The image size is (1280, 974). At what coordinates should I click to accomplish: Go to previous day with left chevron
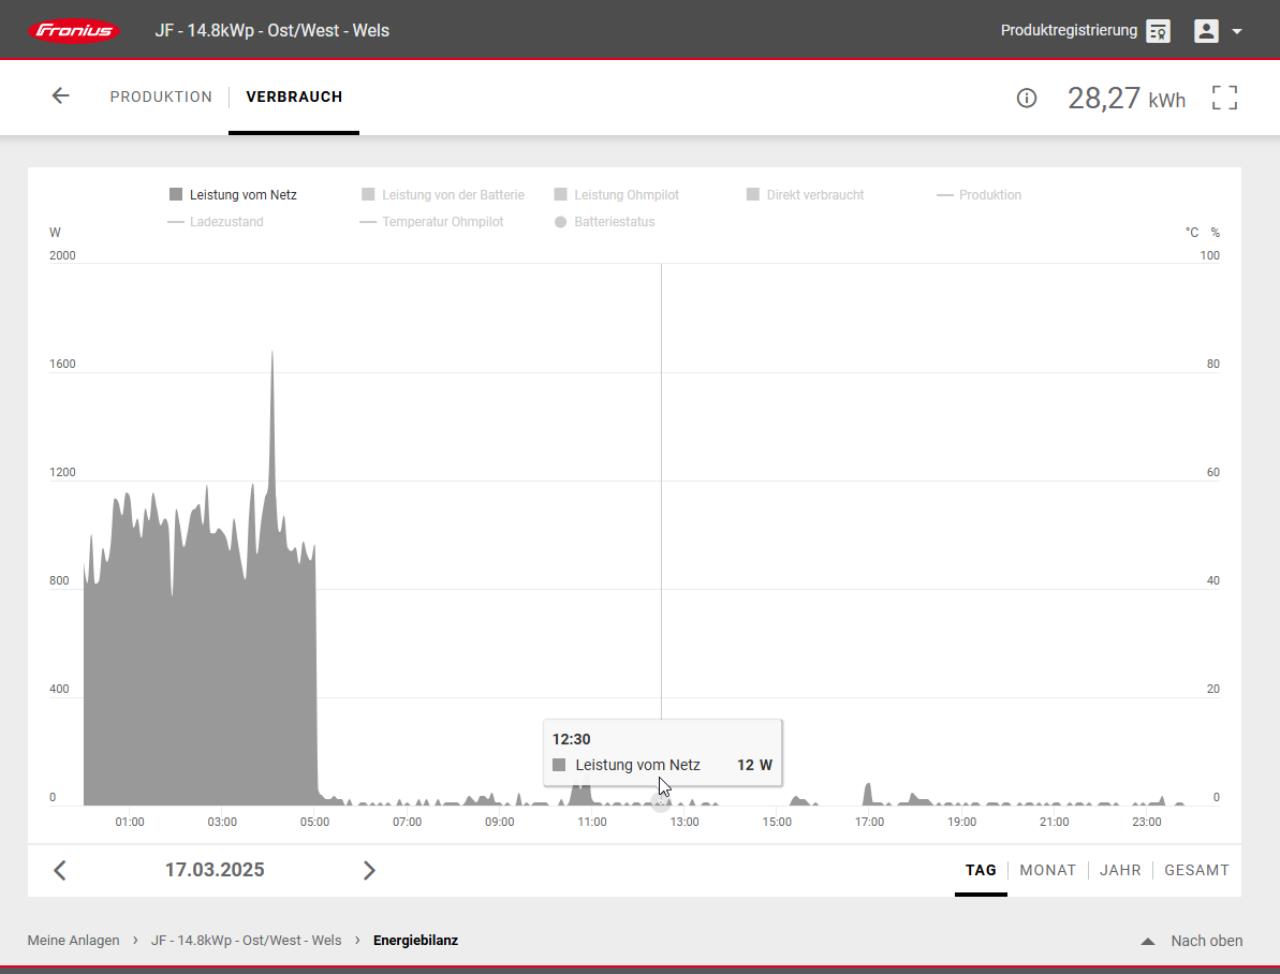click(x=60, y=870)
